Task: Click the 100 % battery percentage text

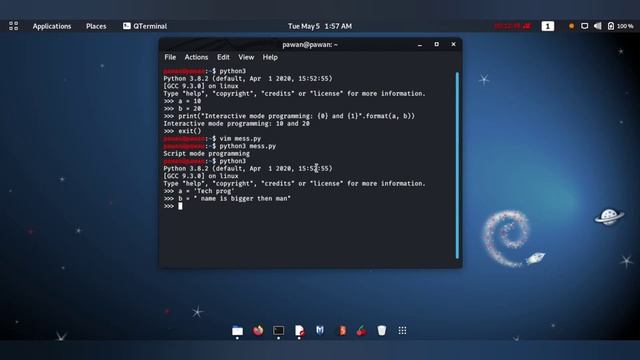Action: (x=625, y=26)
